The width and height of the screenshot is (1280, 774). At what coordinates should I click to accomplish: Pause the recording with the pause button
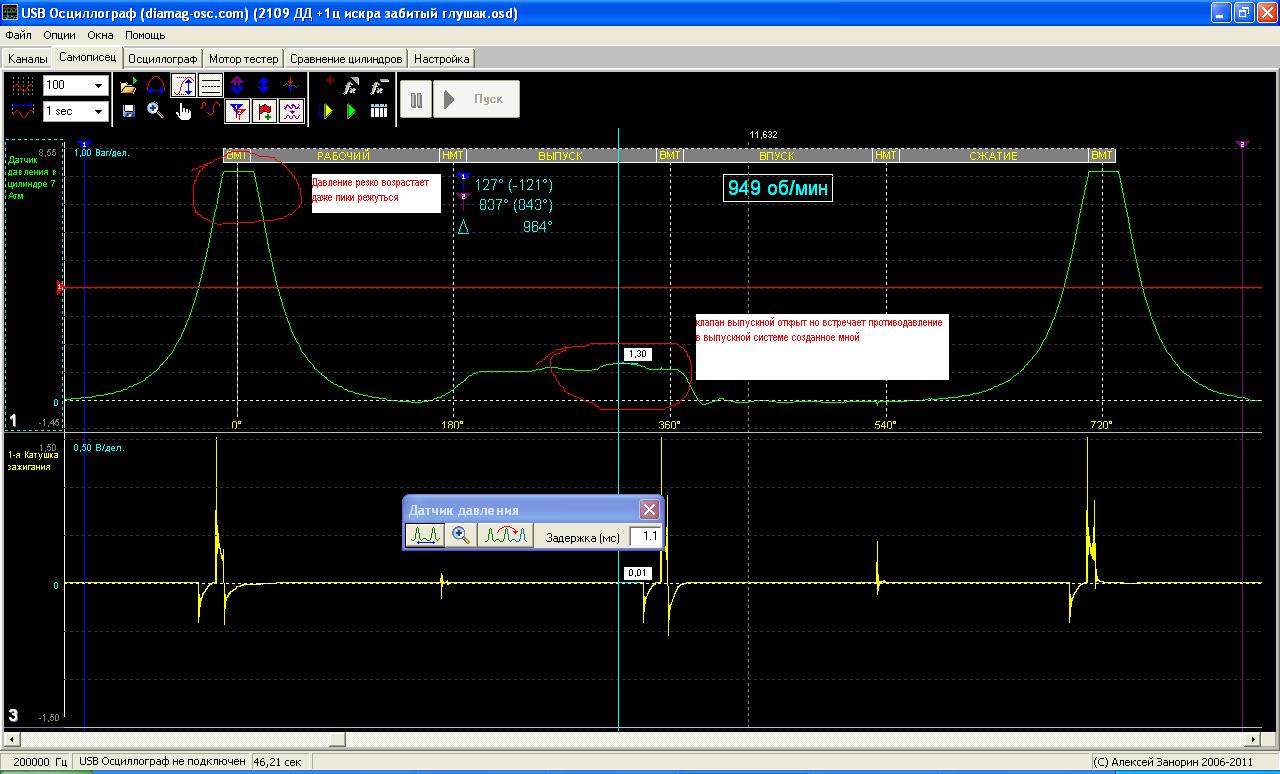(x=416, y=99)
